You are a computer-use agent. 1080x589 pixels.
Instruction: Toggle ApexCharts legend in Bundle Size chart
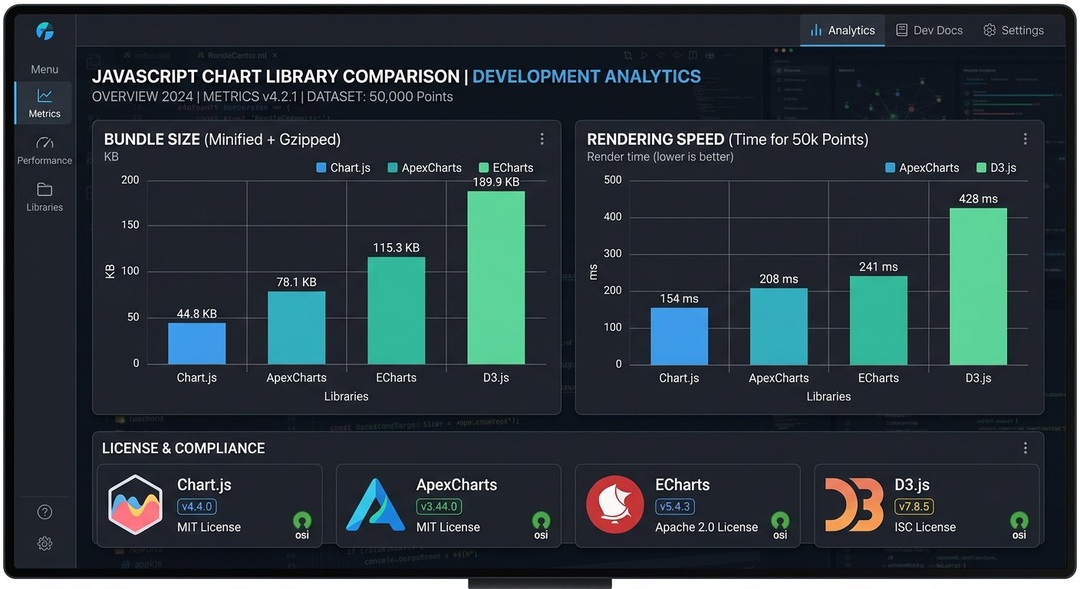(x=424, y=167)
